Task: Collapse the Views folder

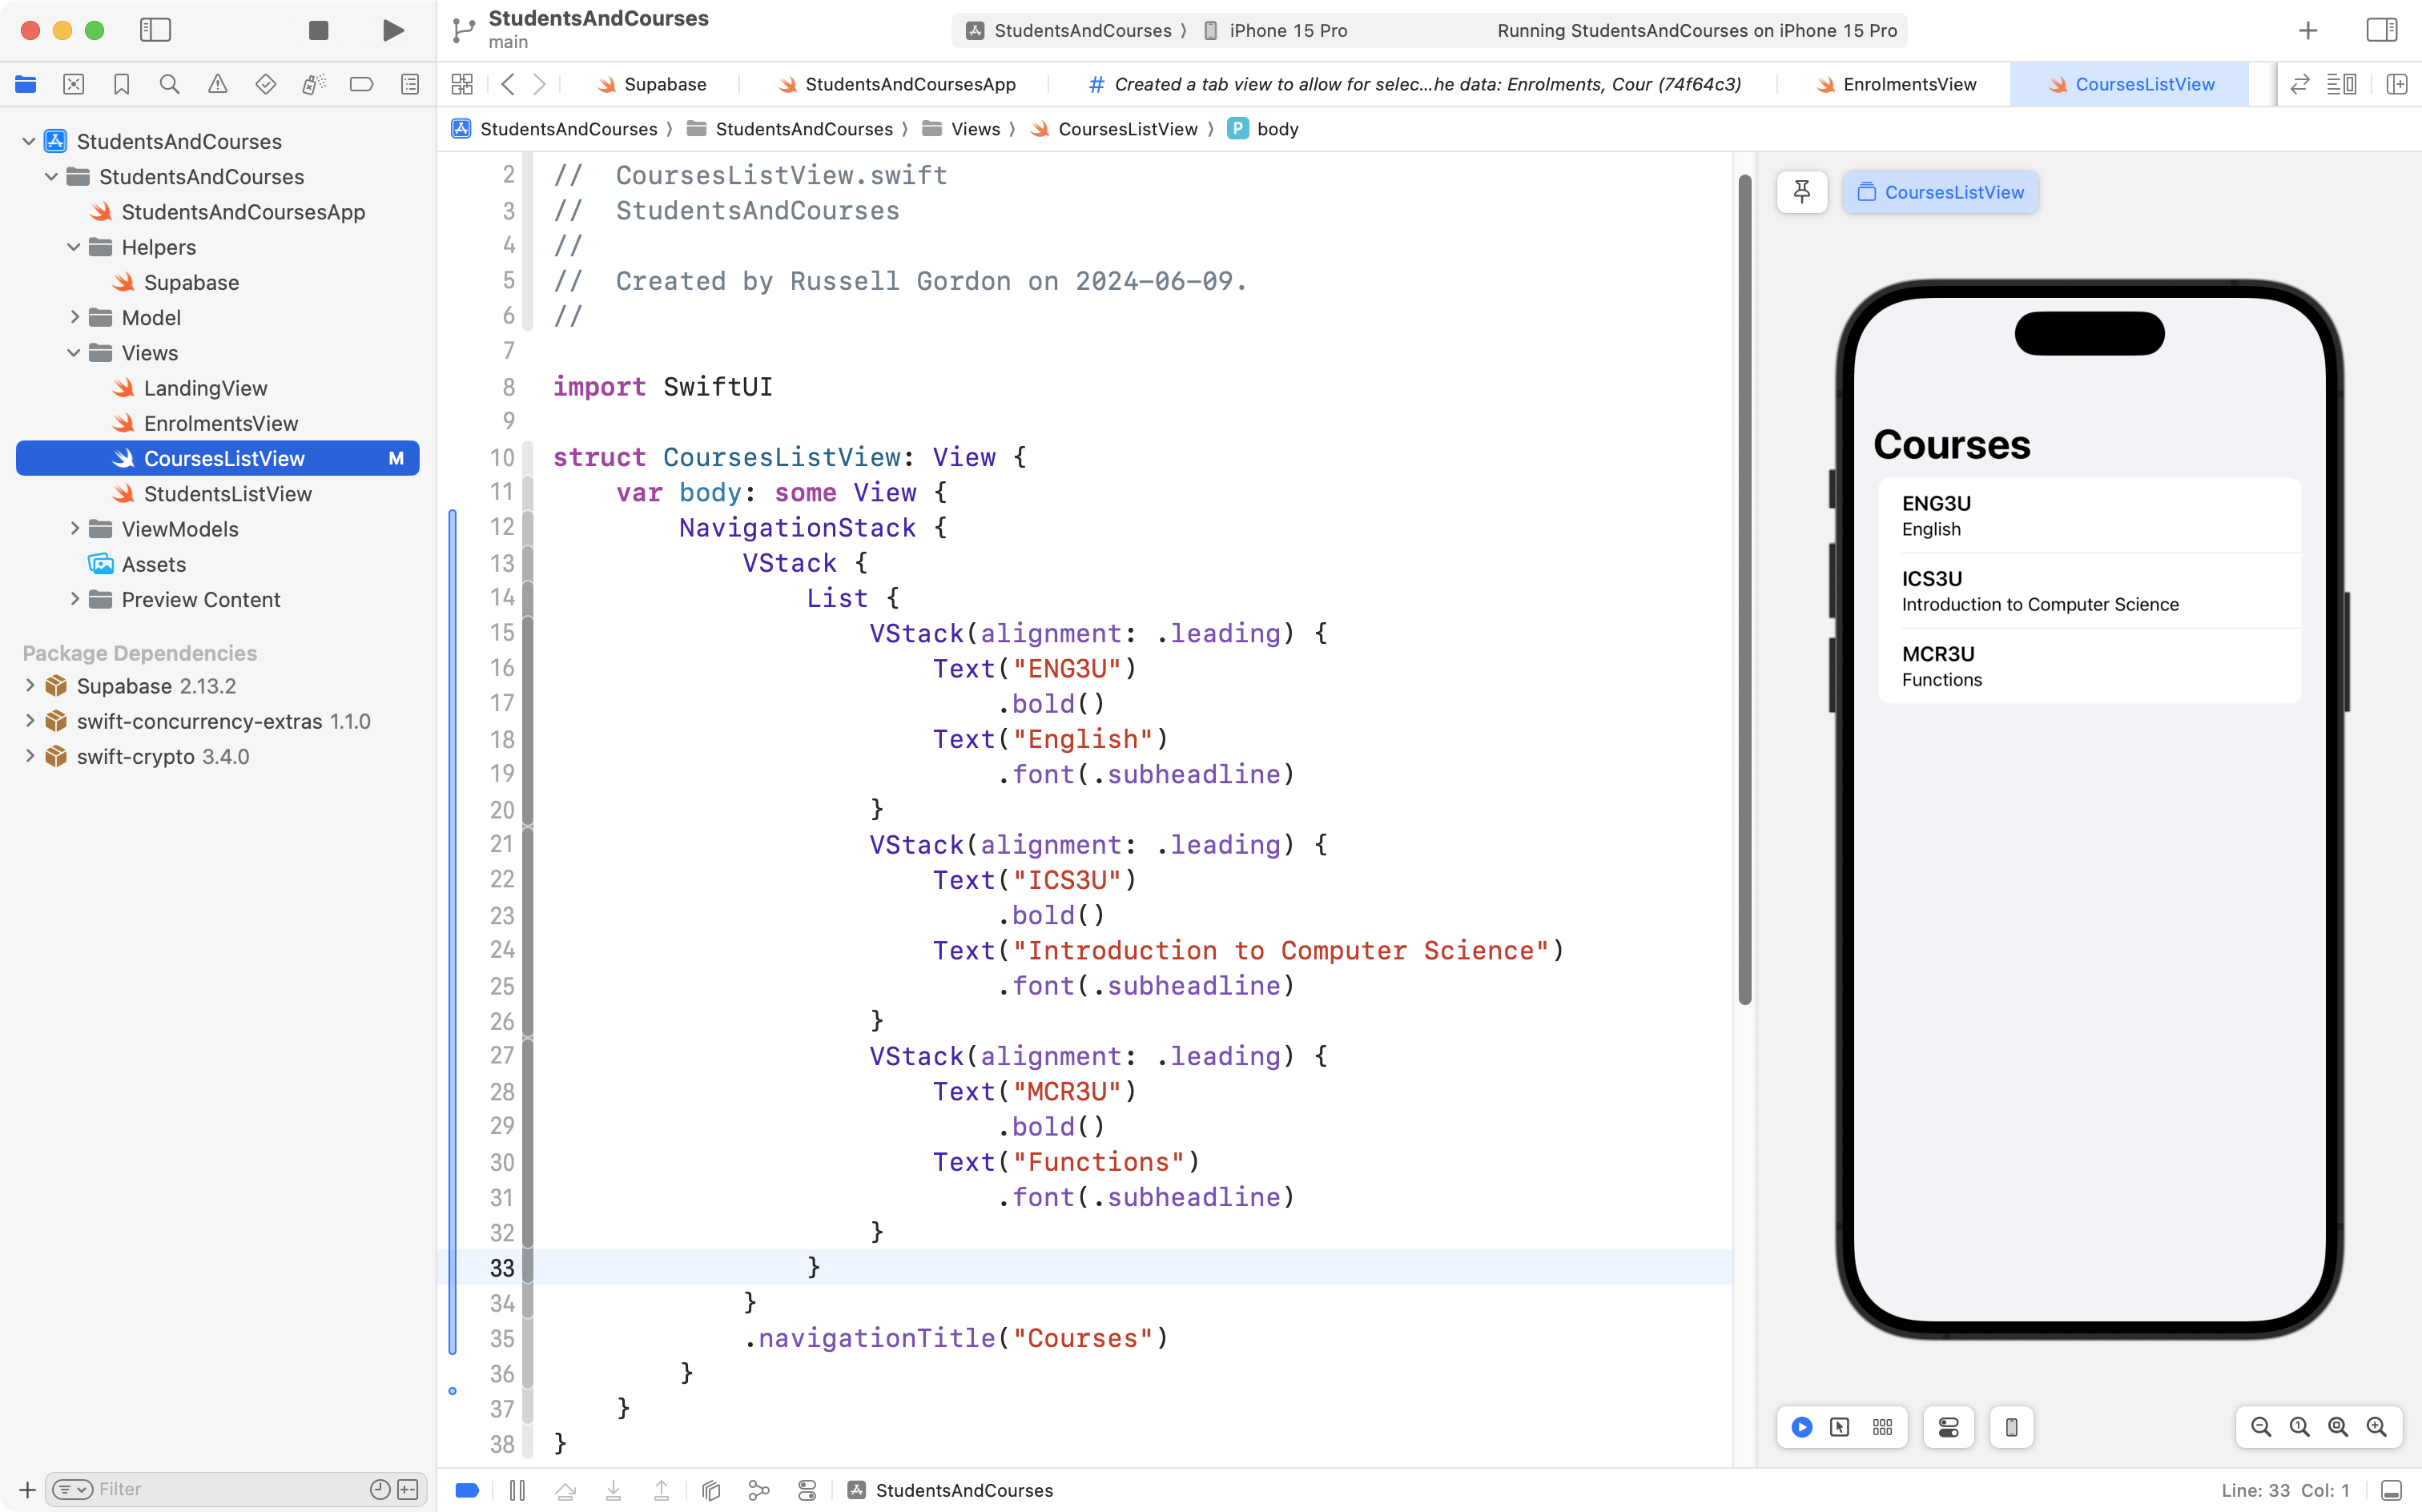Action: tap(75, 353)
